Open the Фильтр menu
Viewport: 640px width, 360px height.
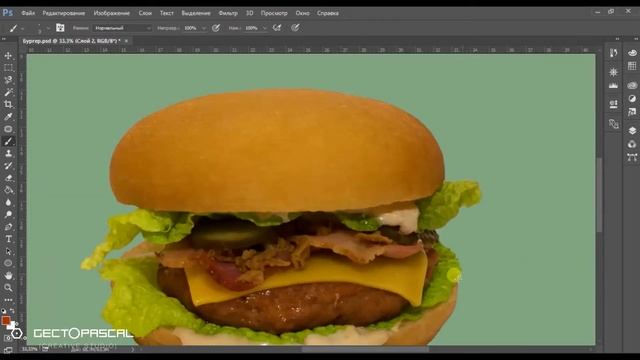(x=228, y=13)
